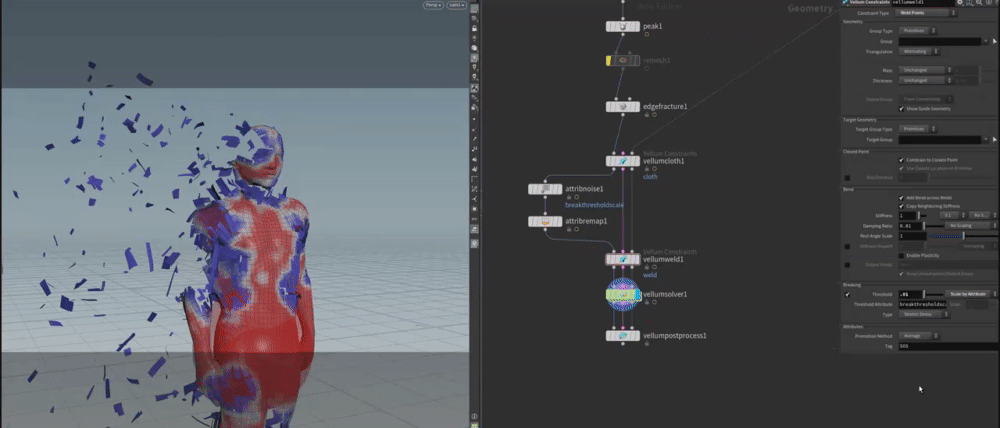Select the vellumcloth1 node icon
This screenshot has width=1000, height=428.
click(622, 161)
